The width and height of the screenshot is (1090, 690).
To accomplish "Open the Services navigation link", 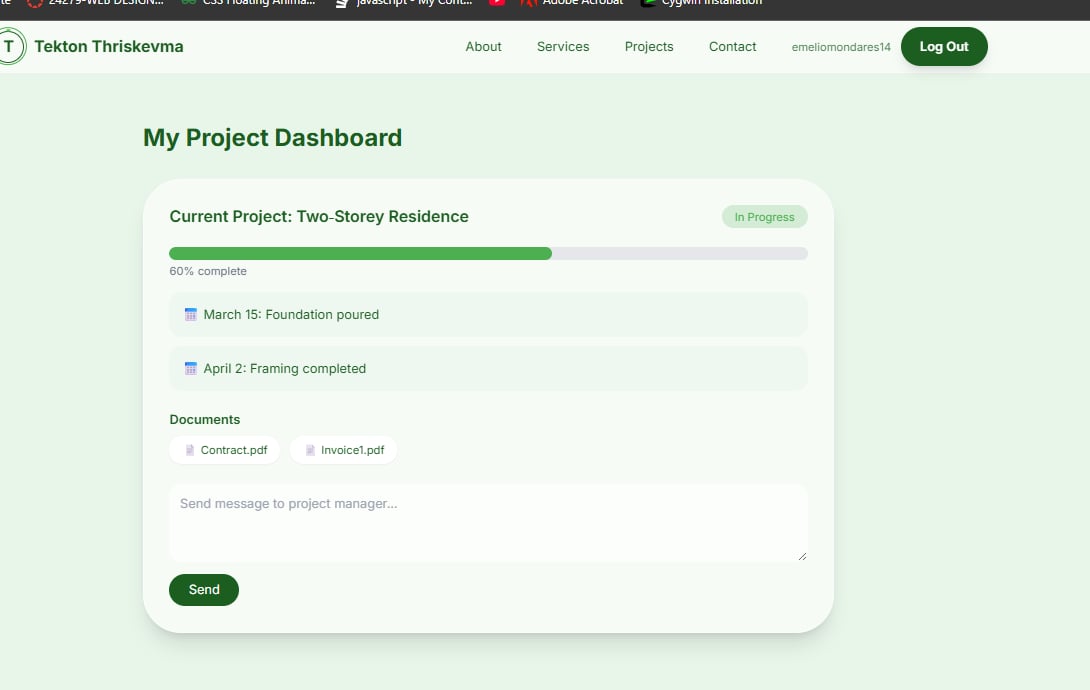I will pyautogui.click(x=562, y=47).
